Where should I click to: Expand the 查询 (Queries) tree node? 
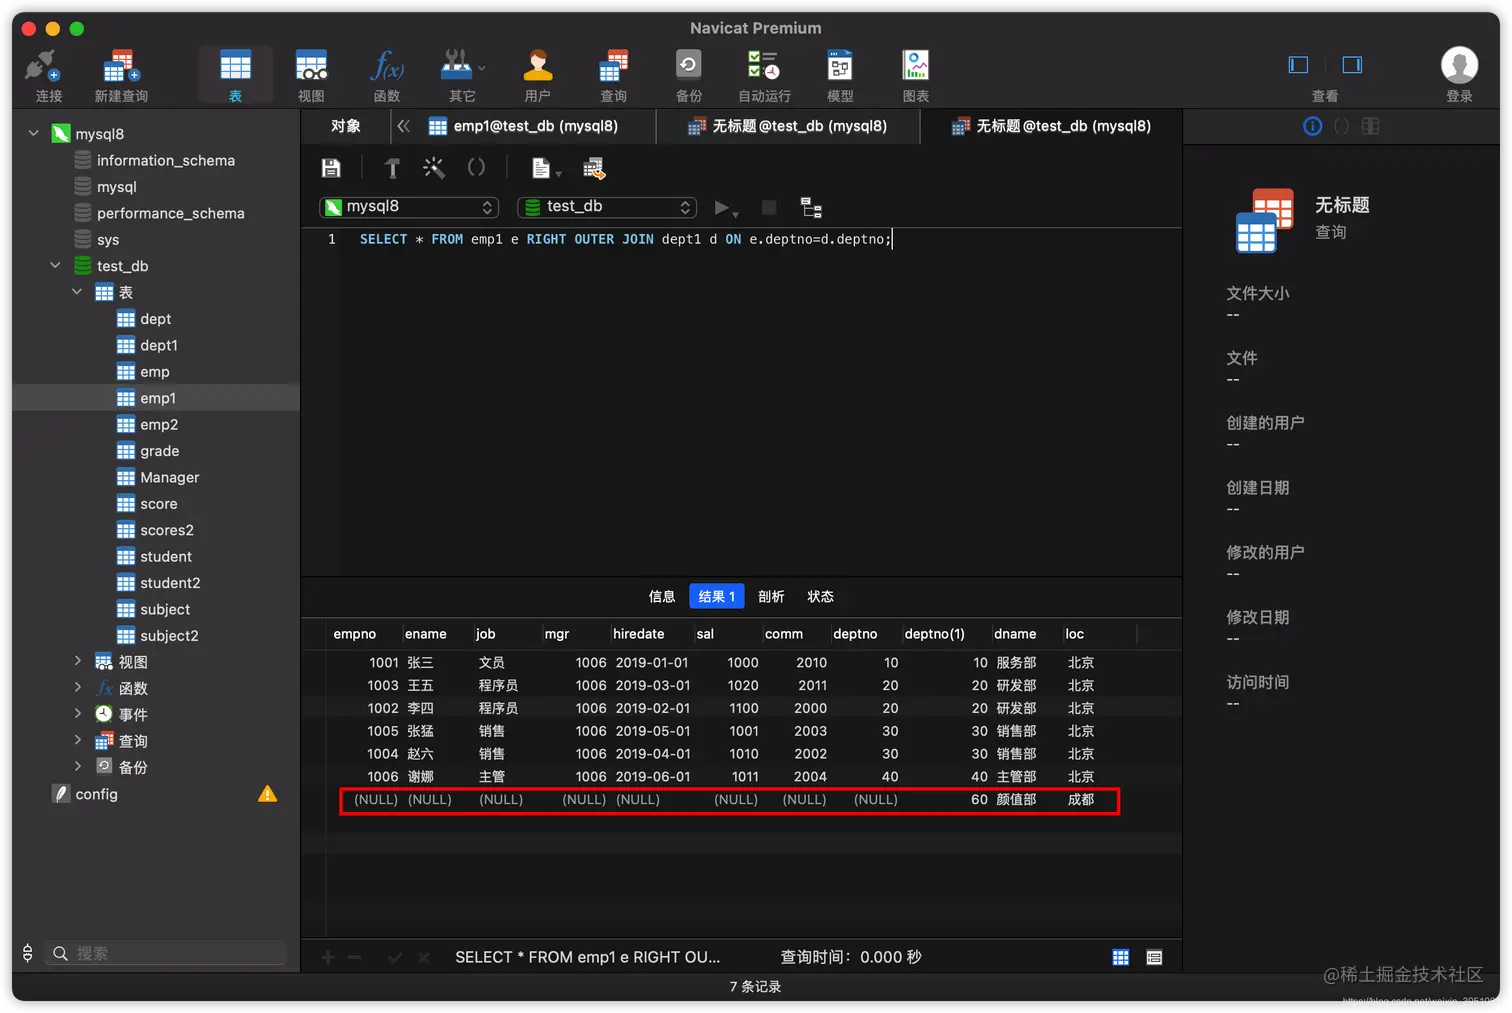tap(77, 740)
